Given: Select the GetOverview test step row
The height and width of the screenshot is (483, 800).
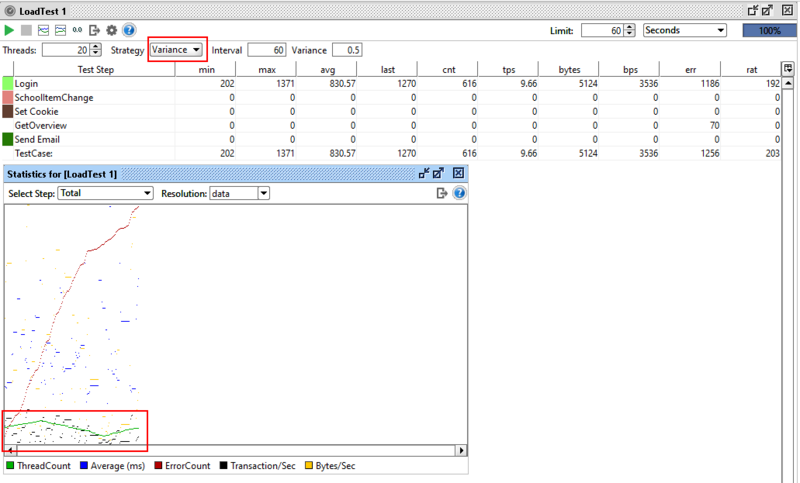Looking at the screenshot, I should click(x=391, y=125).
